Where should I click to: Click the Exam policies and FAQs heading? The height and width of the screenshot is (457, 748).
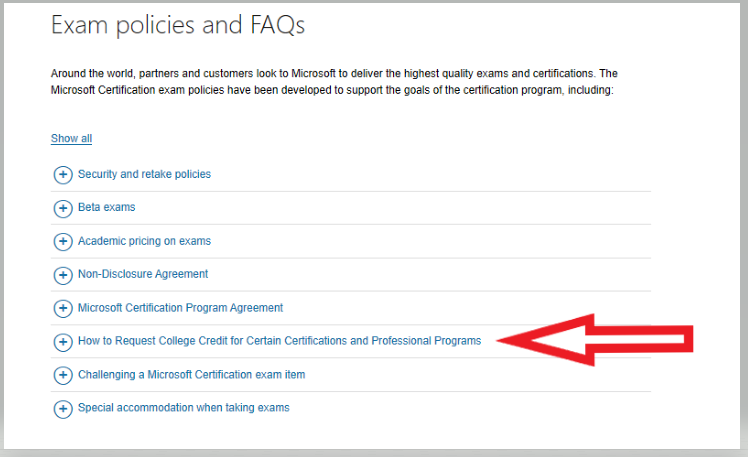pos(178,25)
